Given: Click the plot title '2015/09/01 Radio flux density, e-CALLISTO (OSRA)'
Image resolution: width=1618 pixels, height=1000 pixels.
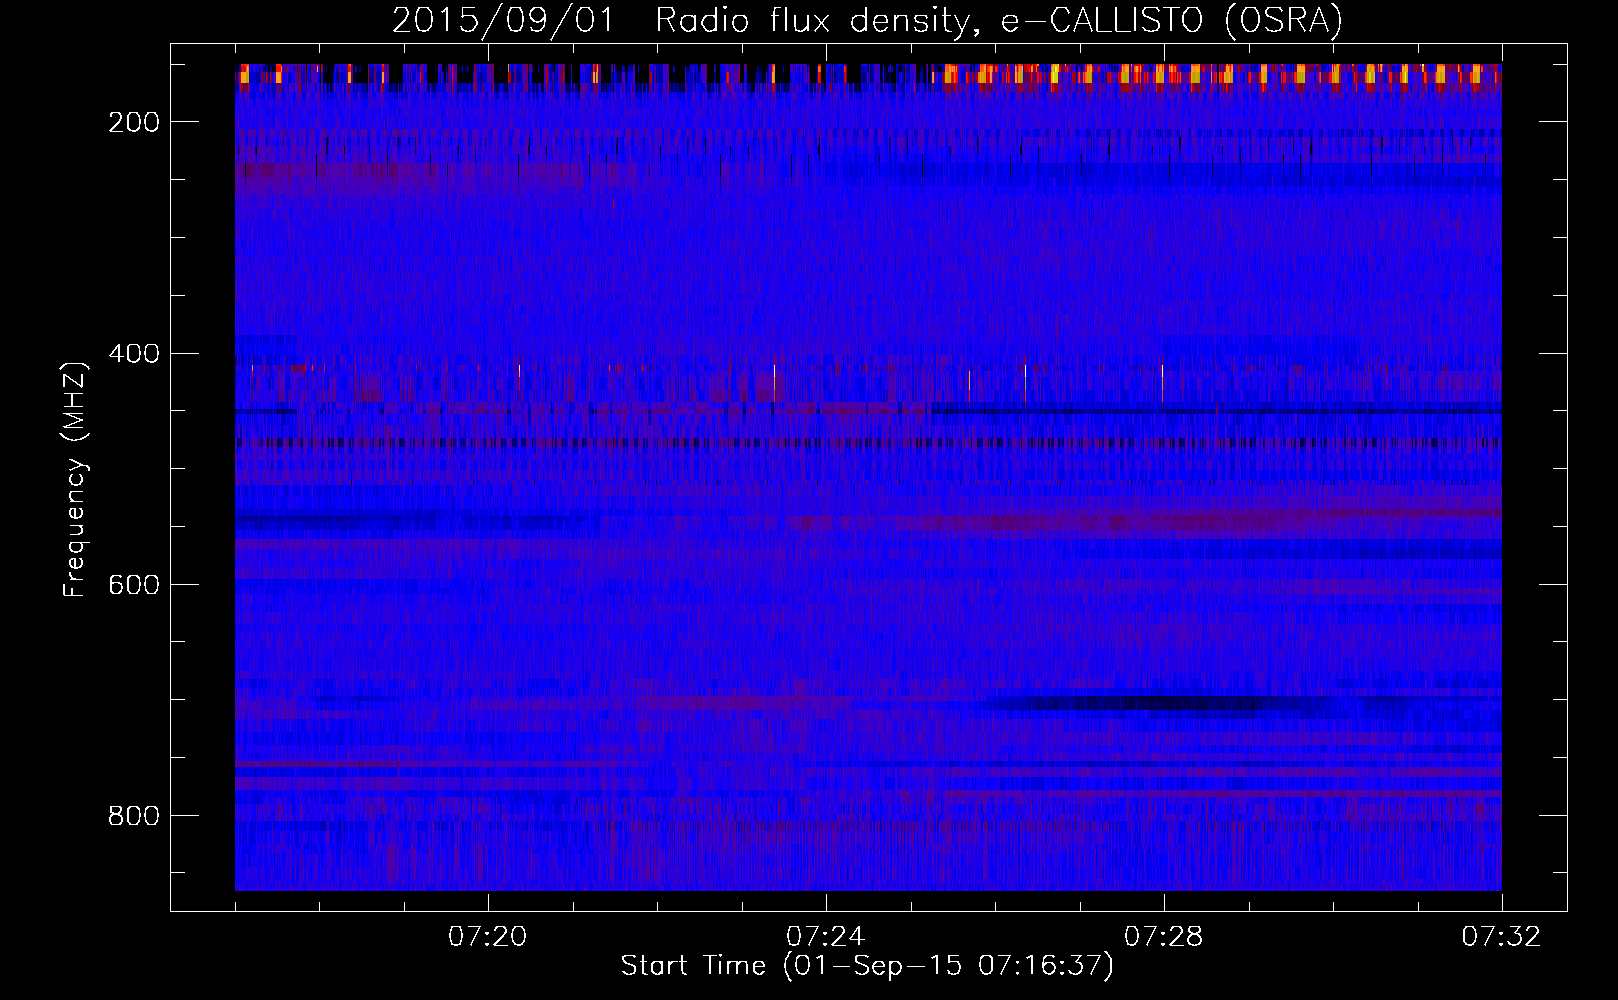Looking at the screenshot, I should pos(867,20).
